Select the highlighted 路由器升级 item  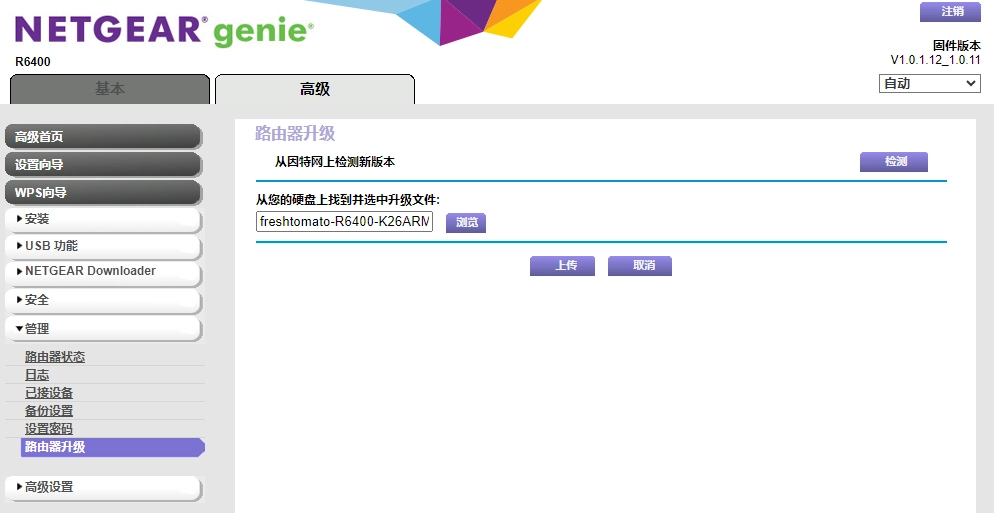113,447
